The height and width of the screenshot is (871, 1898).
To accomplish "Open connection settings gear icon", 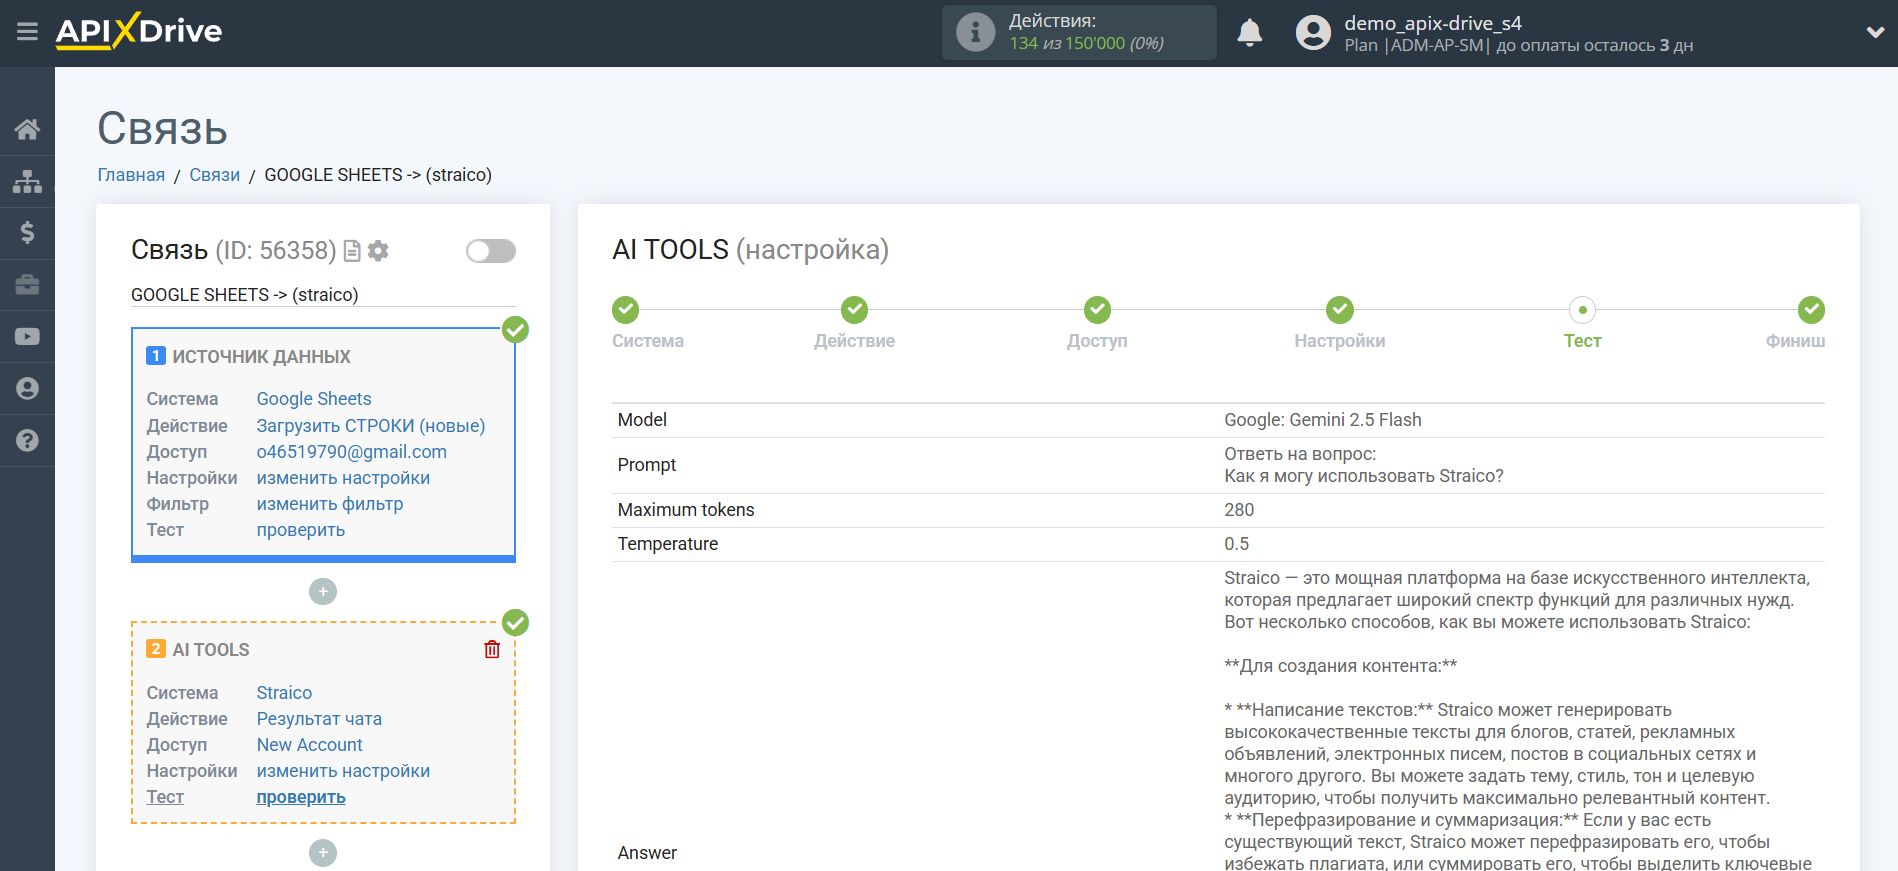I will 378,251.
